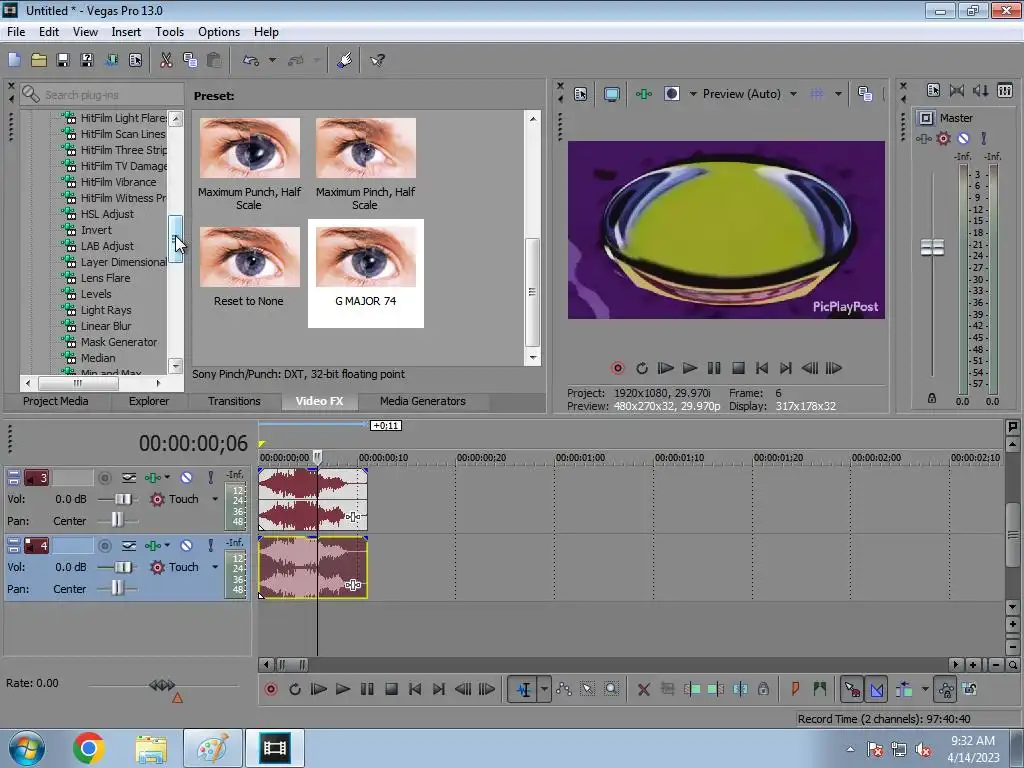
Task: Open the Insert menu
Action: click(126, 32)
